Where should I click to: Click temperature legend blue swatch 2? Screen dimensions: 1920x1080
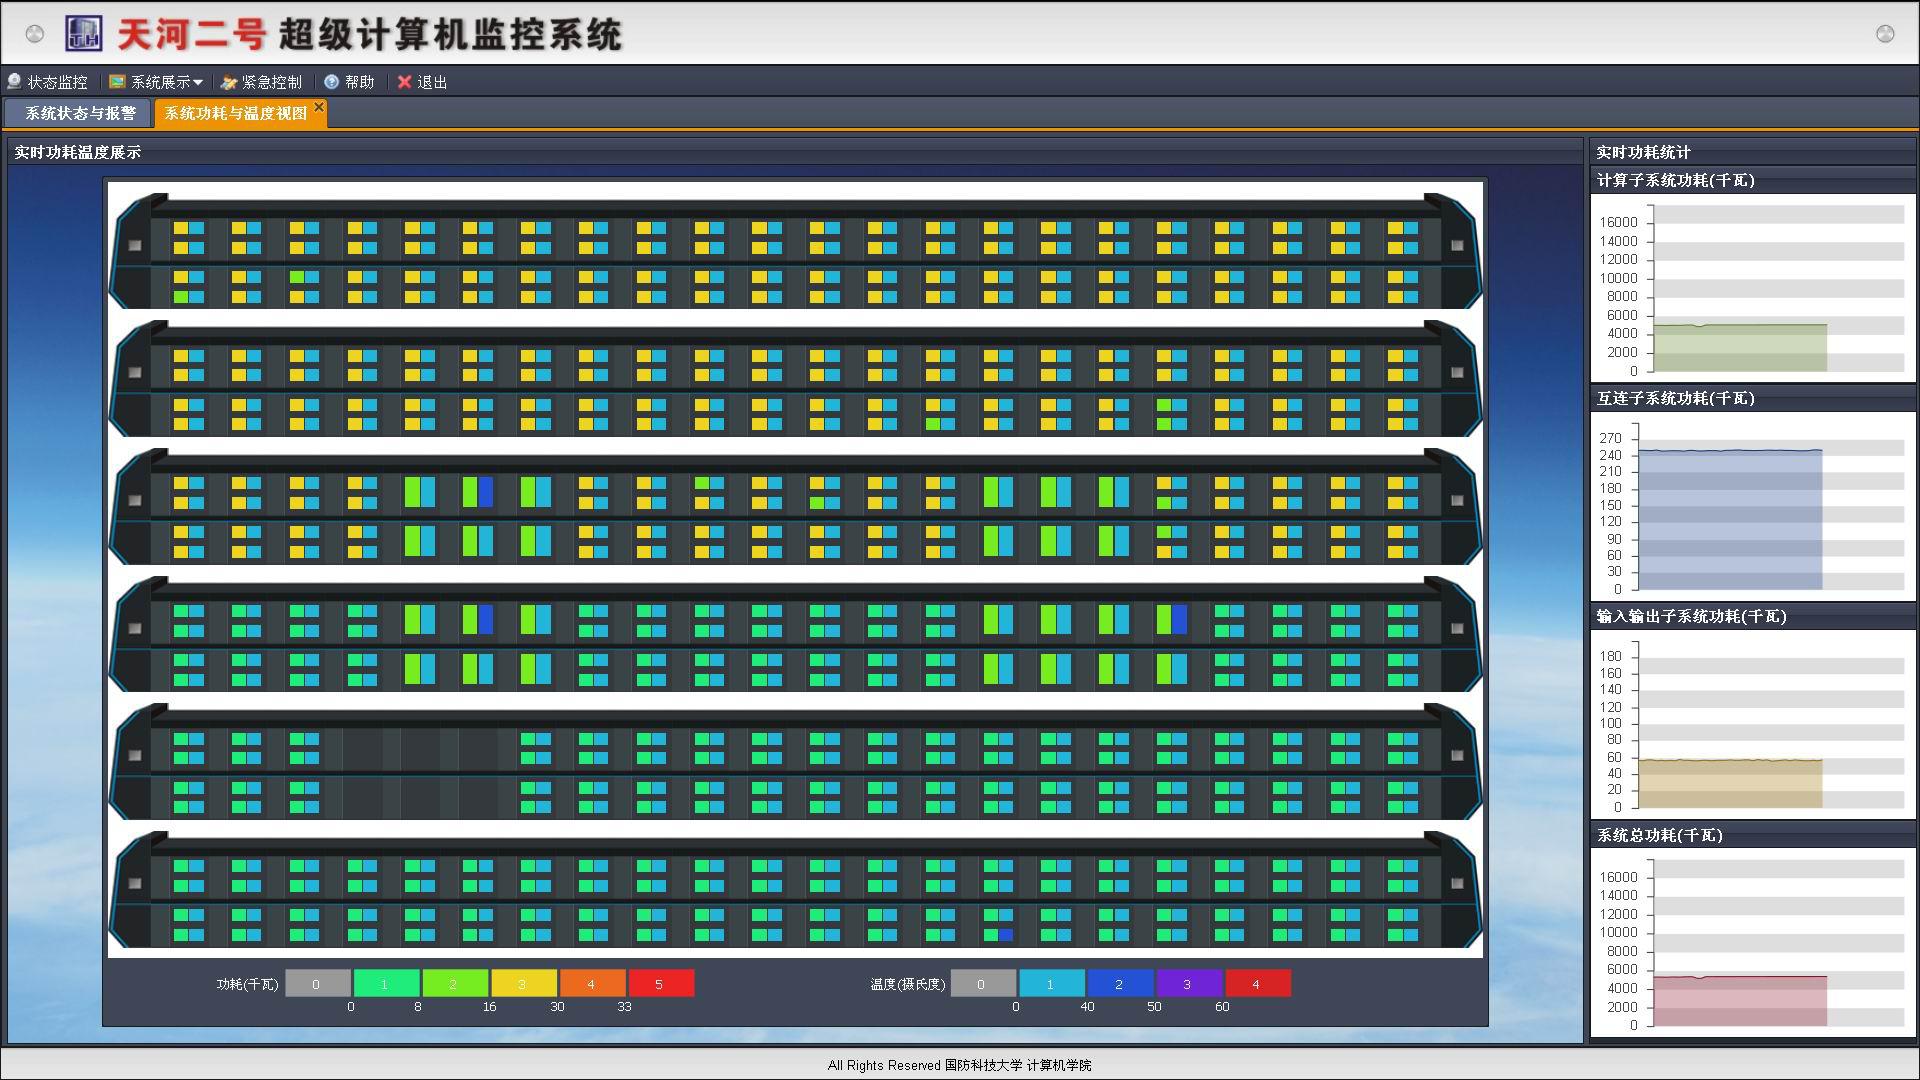point(1120,984)
